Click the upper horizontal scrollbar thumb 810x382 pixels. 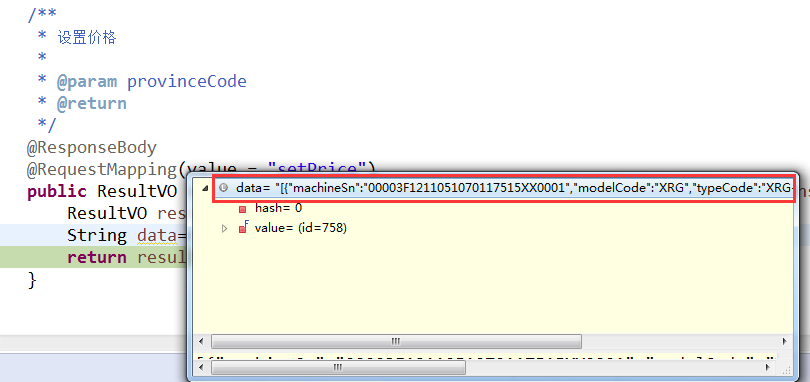pyautogui.click(x=396, y=342)
